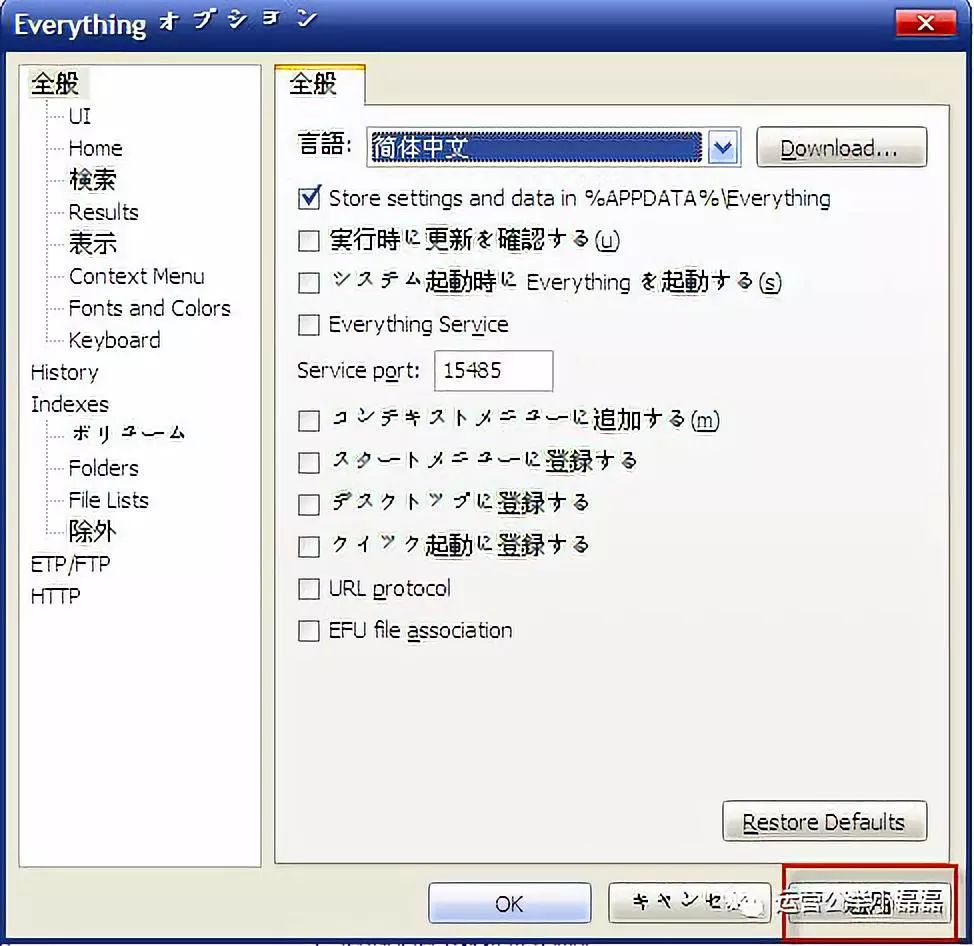Open the Home settings page
Image resolution: width=974 pixels, height=946 pixels.
95,148
